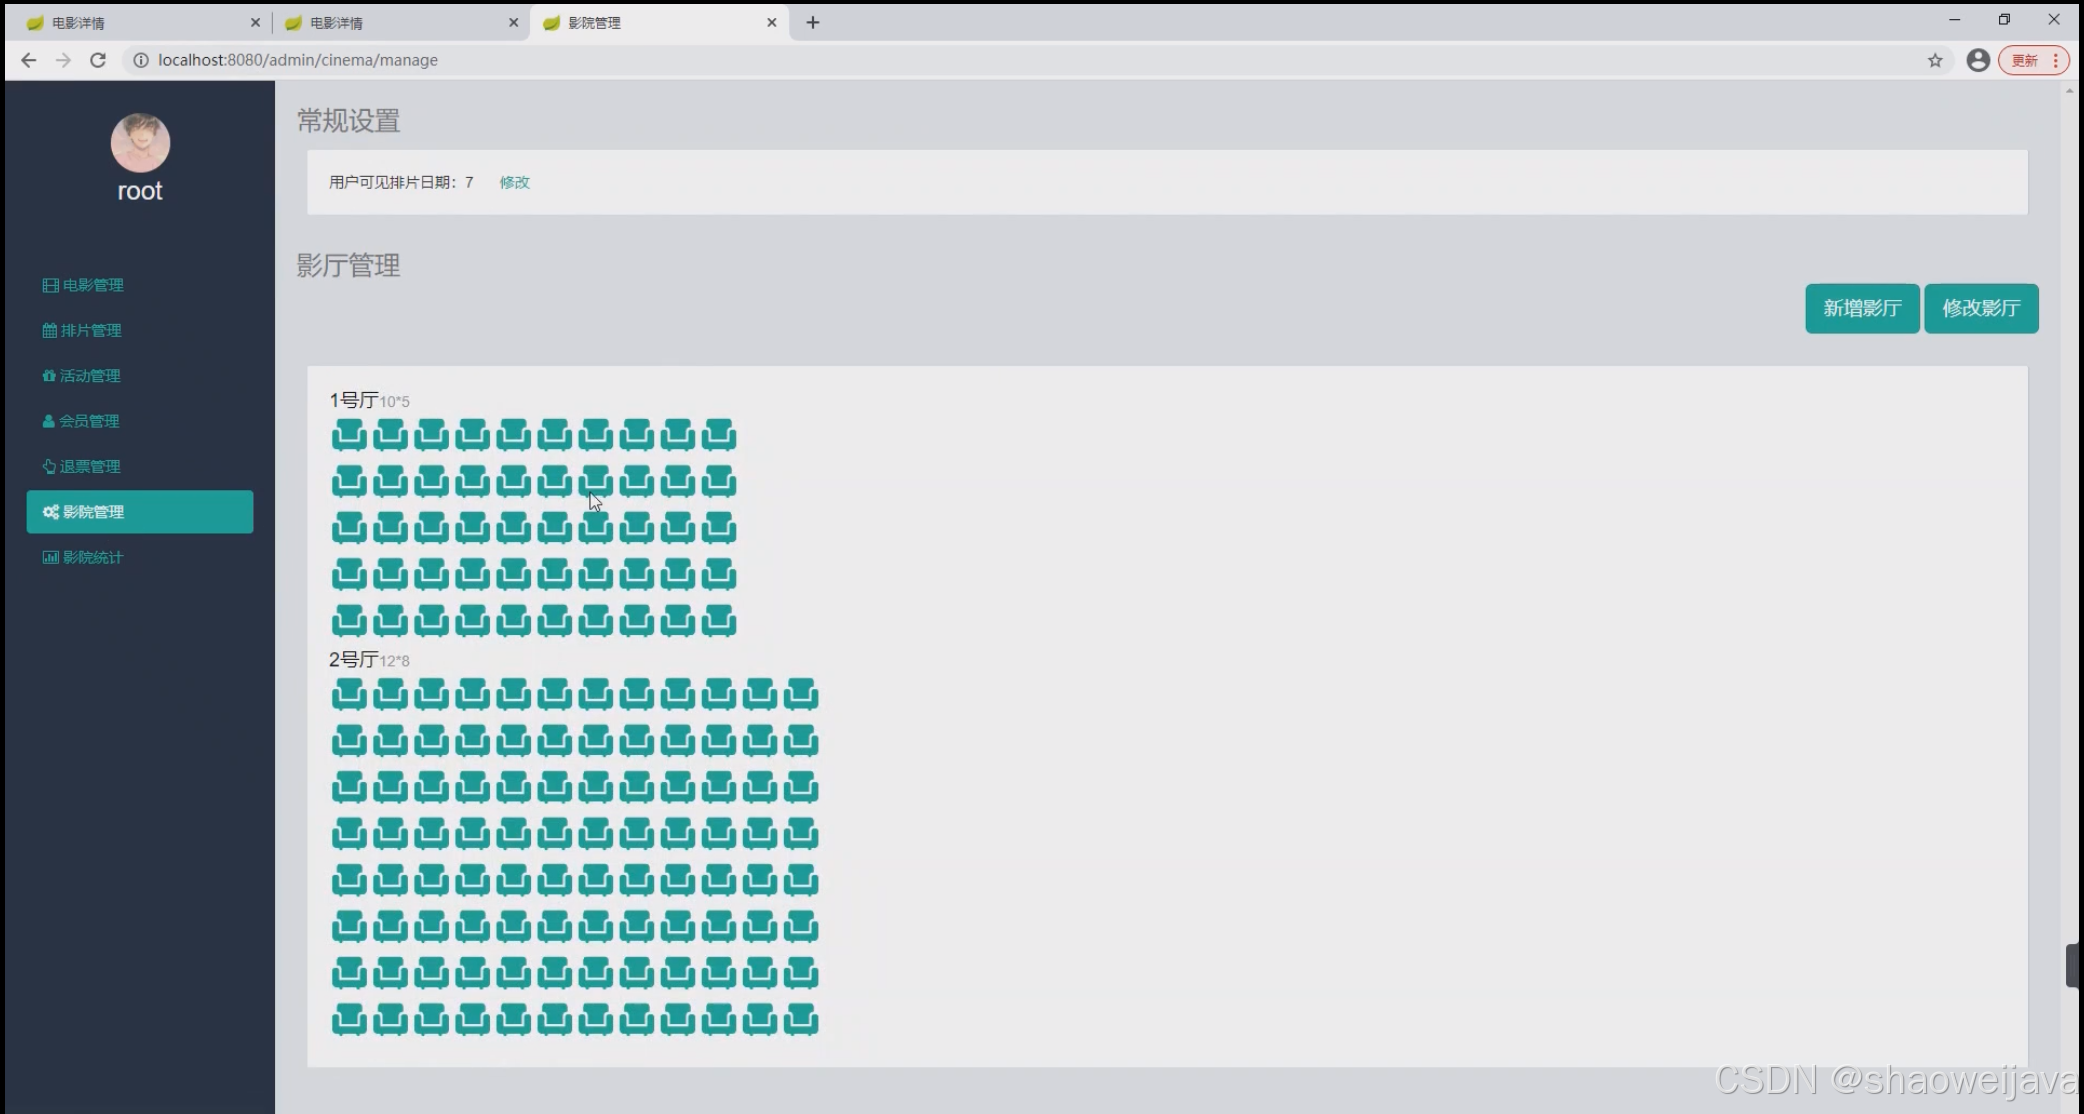Click the 修改影厅 button

tap(1980, 308)
